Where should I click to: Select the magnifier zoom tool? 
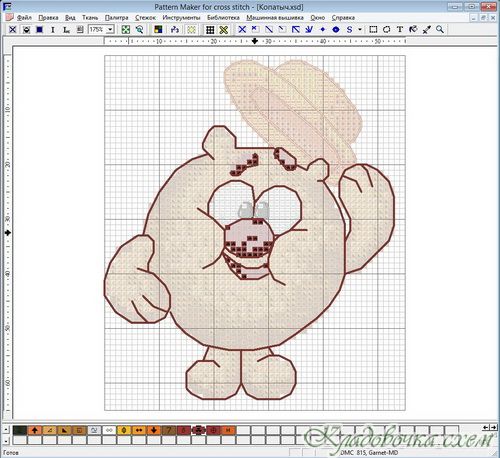pos(440,30)
